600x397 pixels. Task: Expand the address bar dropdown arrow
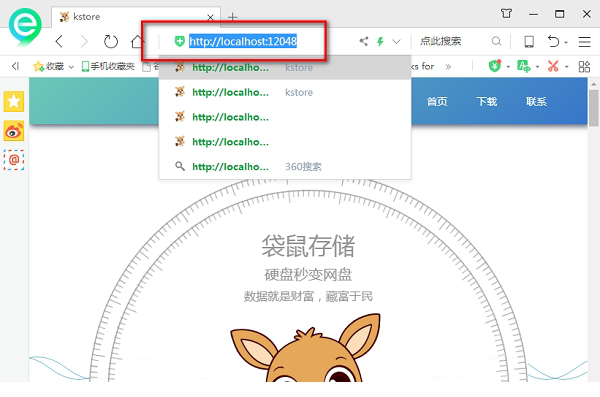(x=396, y=41)
